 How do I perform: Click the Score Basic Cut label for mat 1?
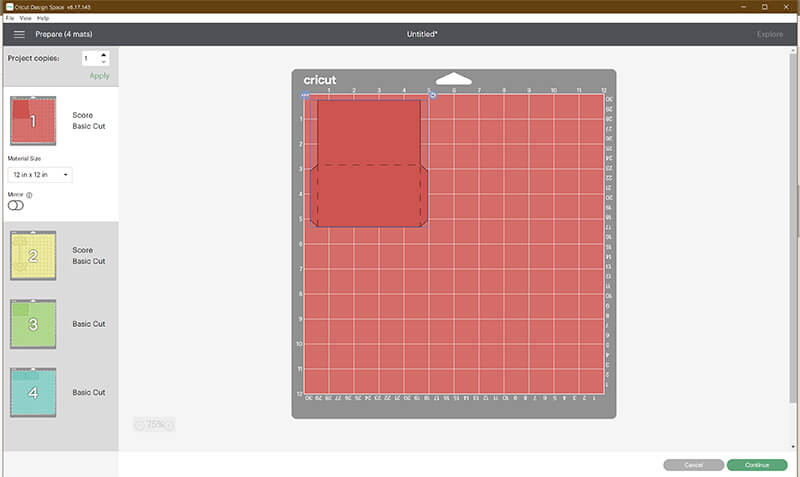89,121
